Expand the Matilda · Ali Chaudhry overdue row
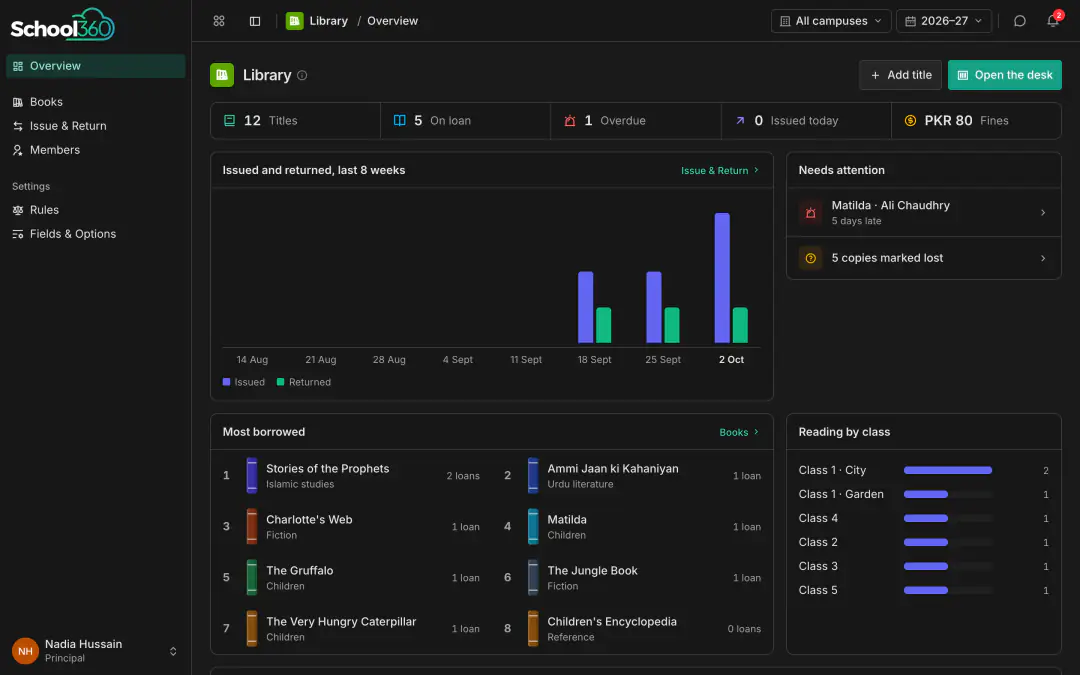 tap(924, 213)
